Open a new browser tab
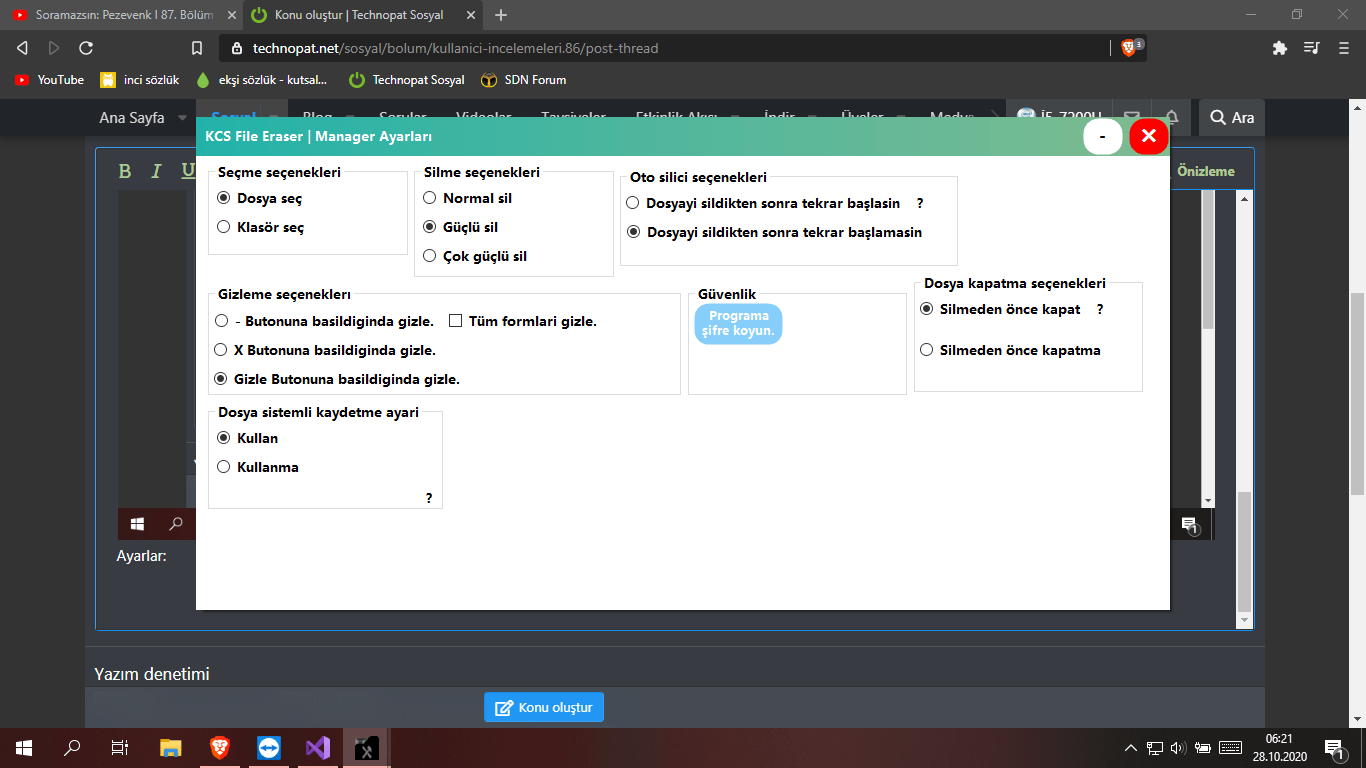 501,15
